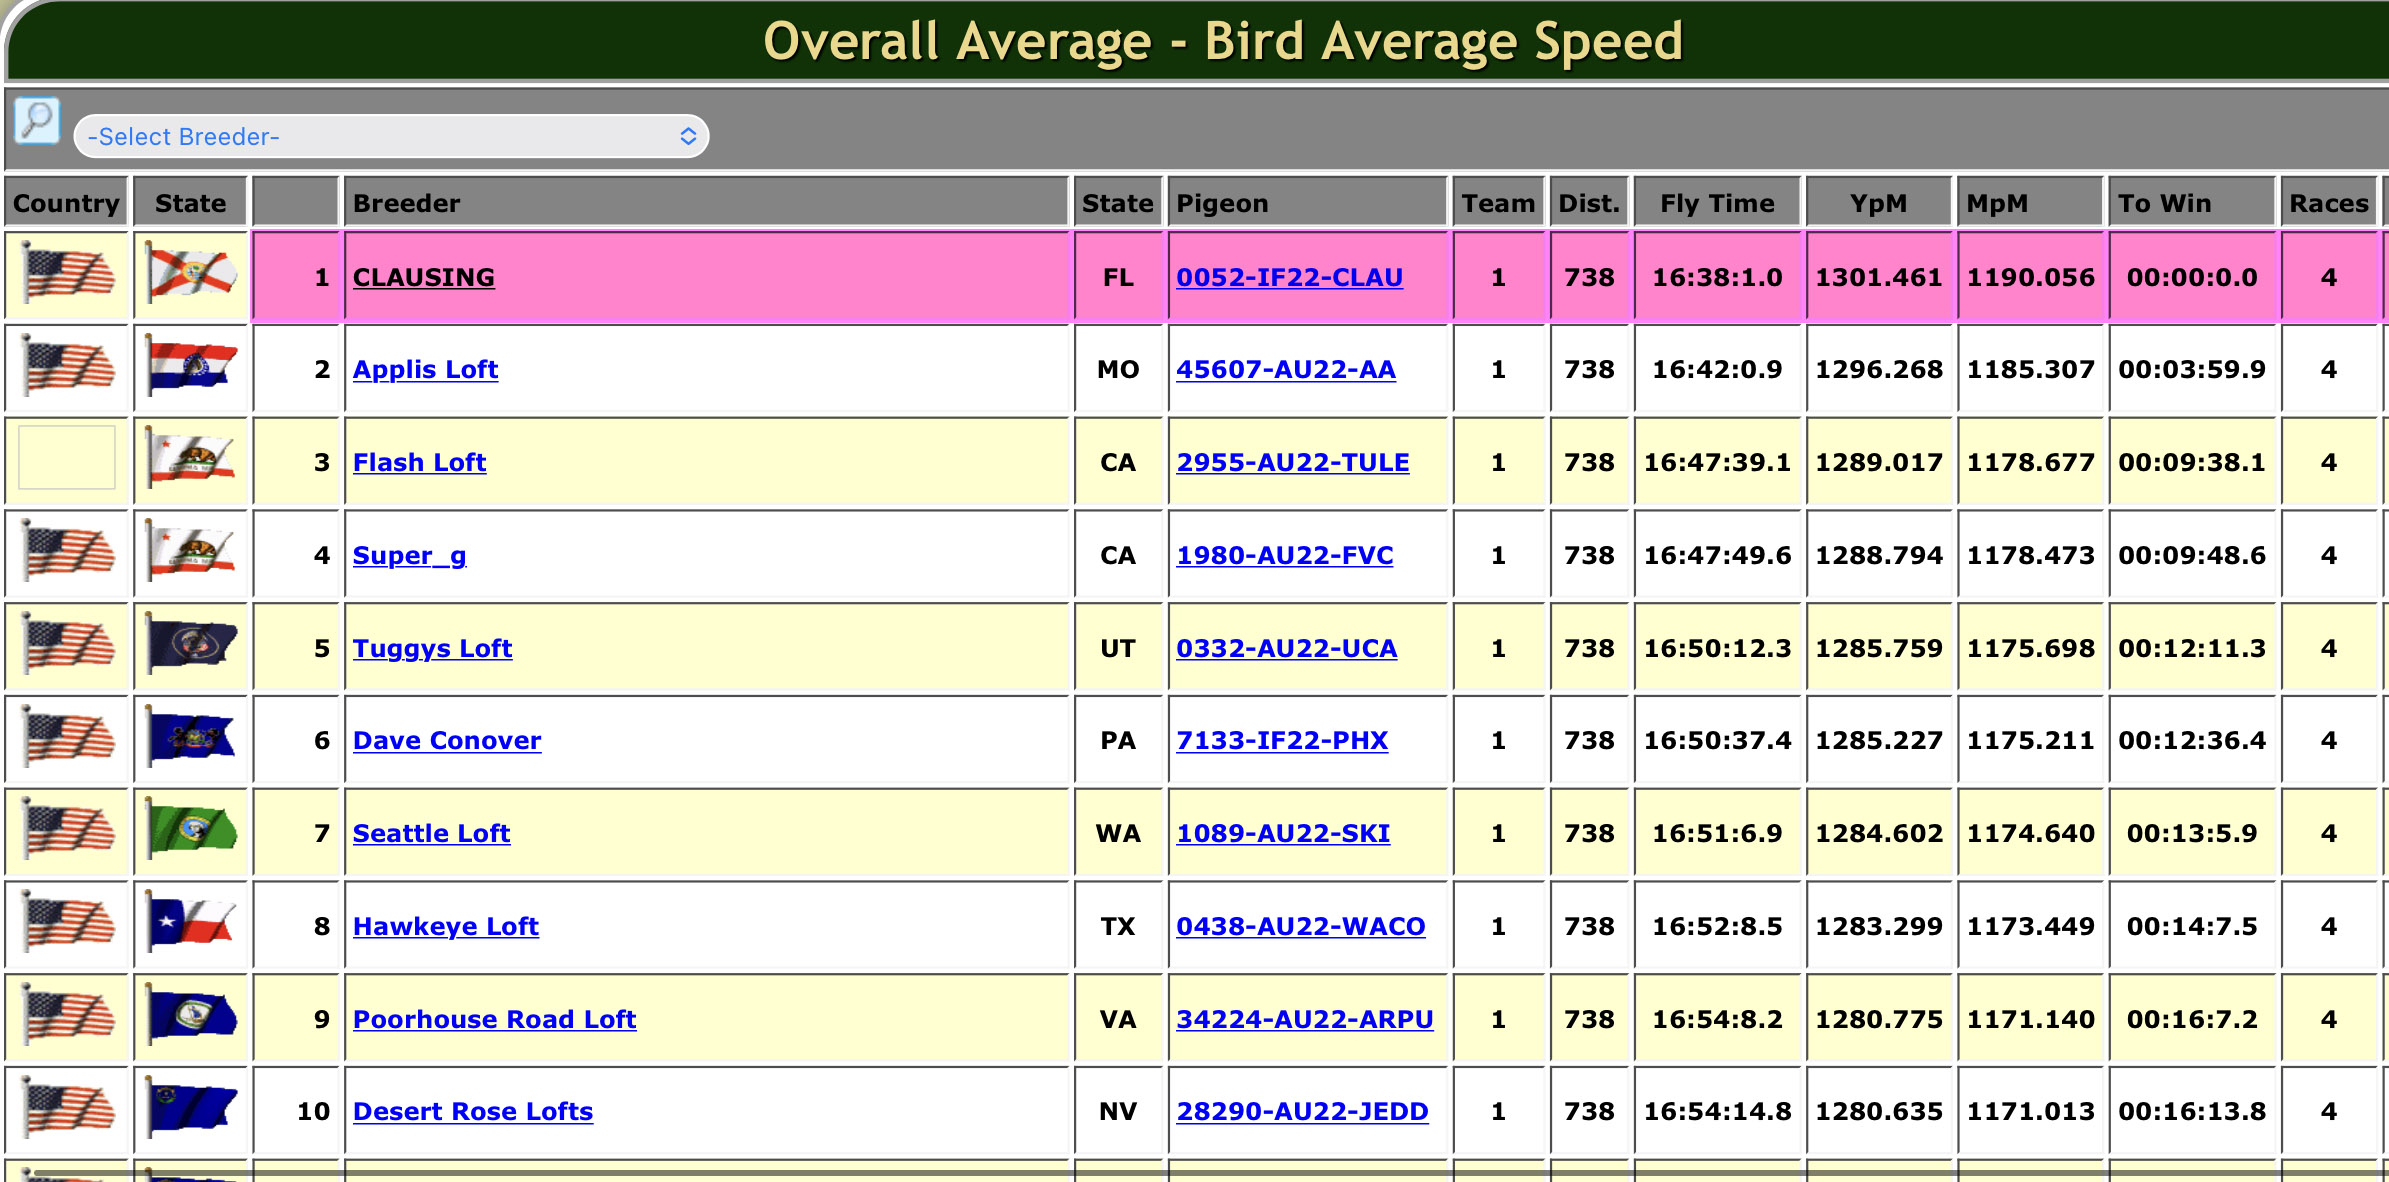Click the YpM column header
The height and width of the screenshot is (1182, 2389).
[1878, 203]
